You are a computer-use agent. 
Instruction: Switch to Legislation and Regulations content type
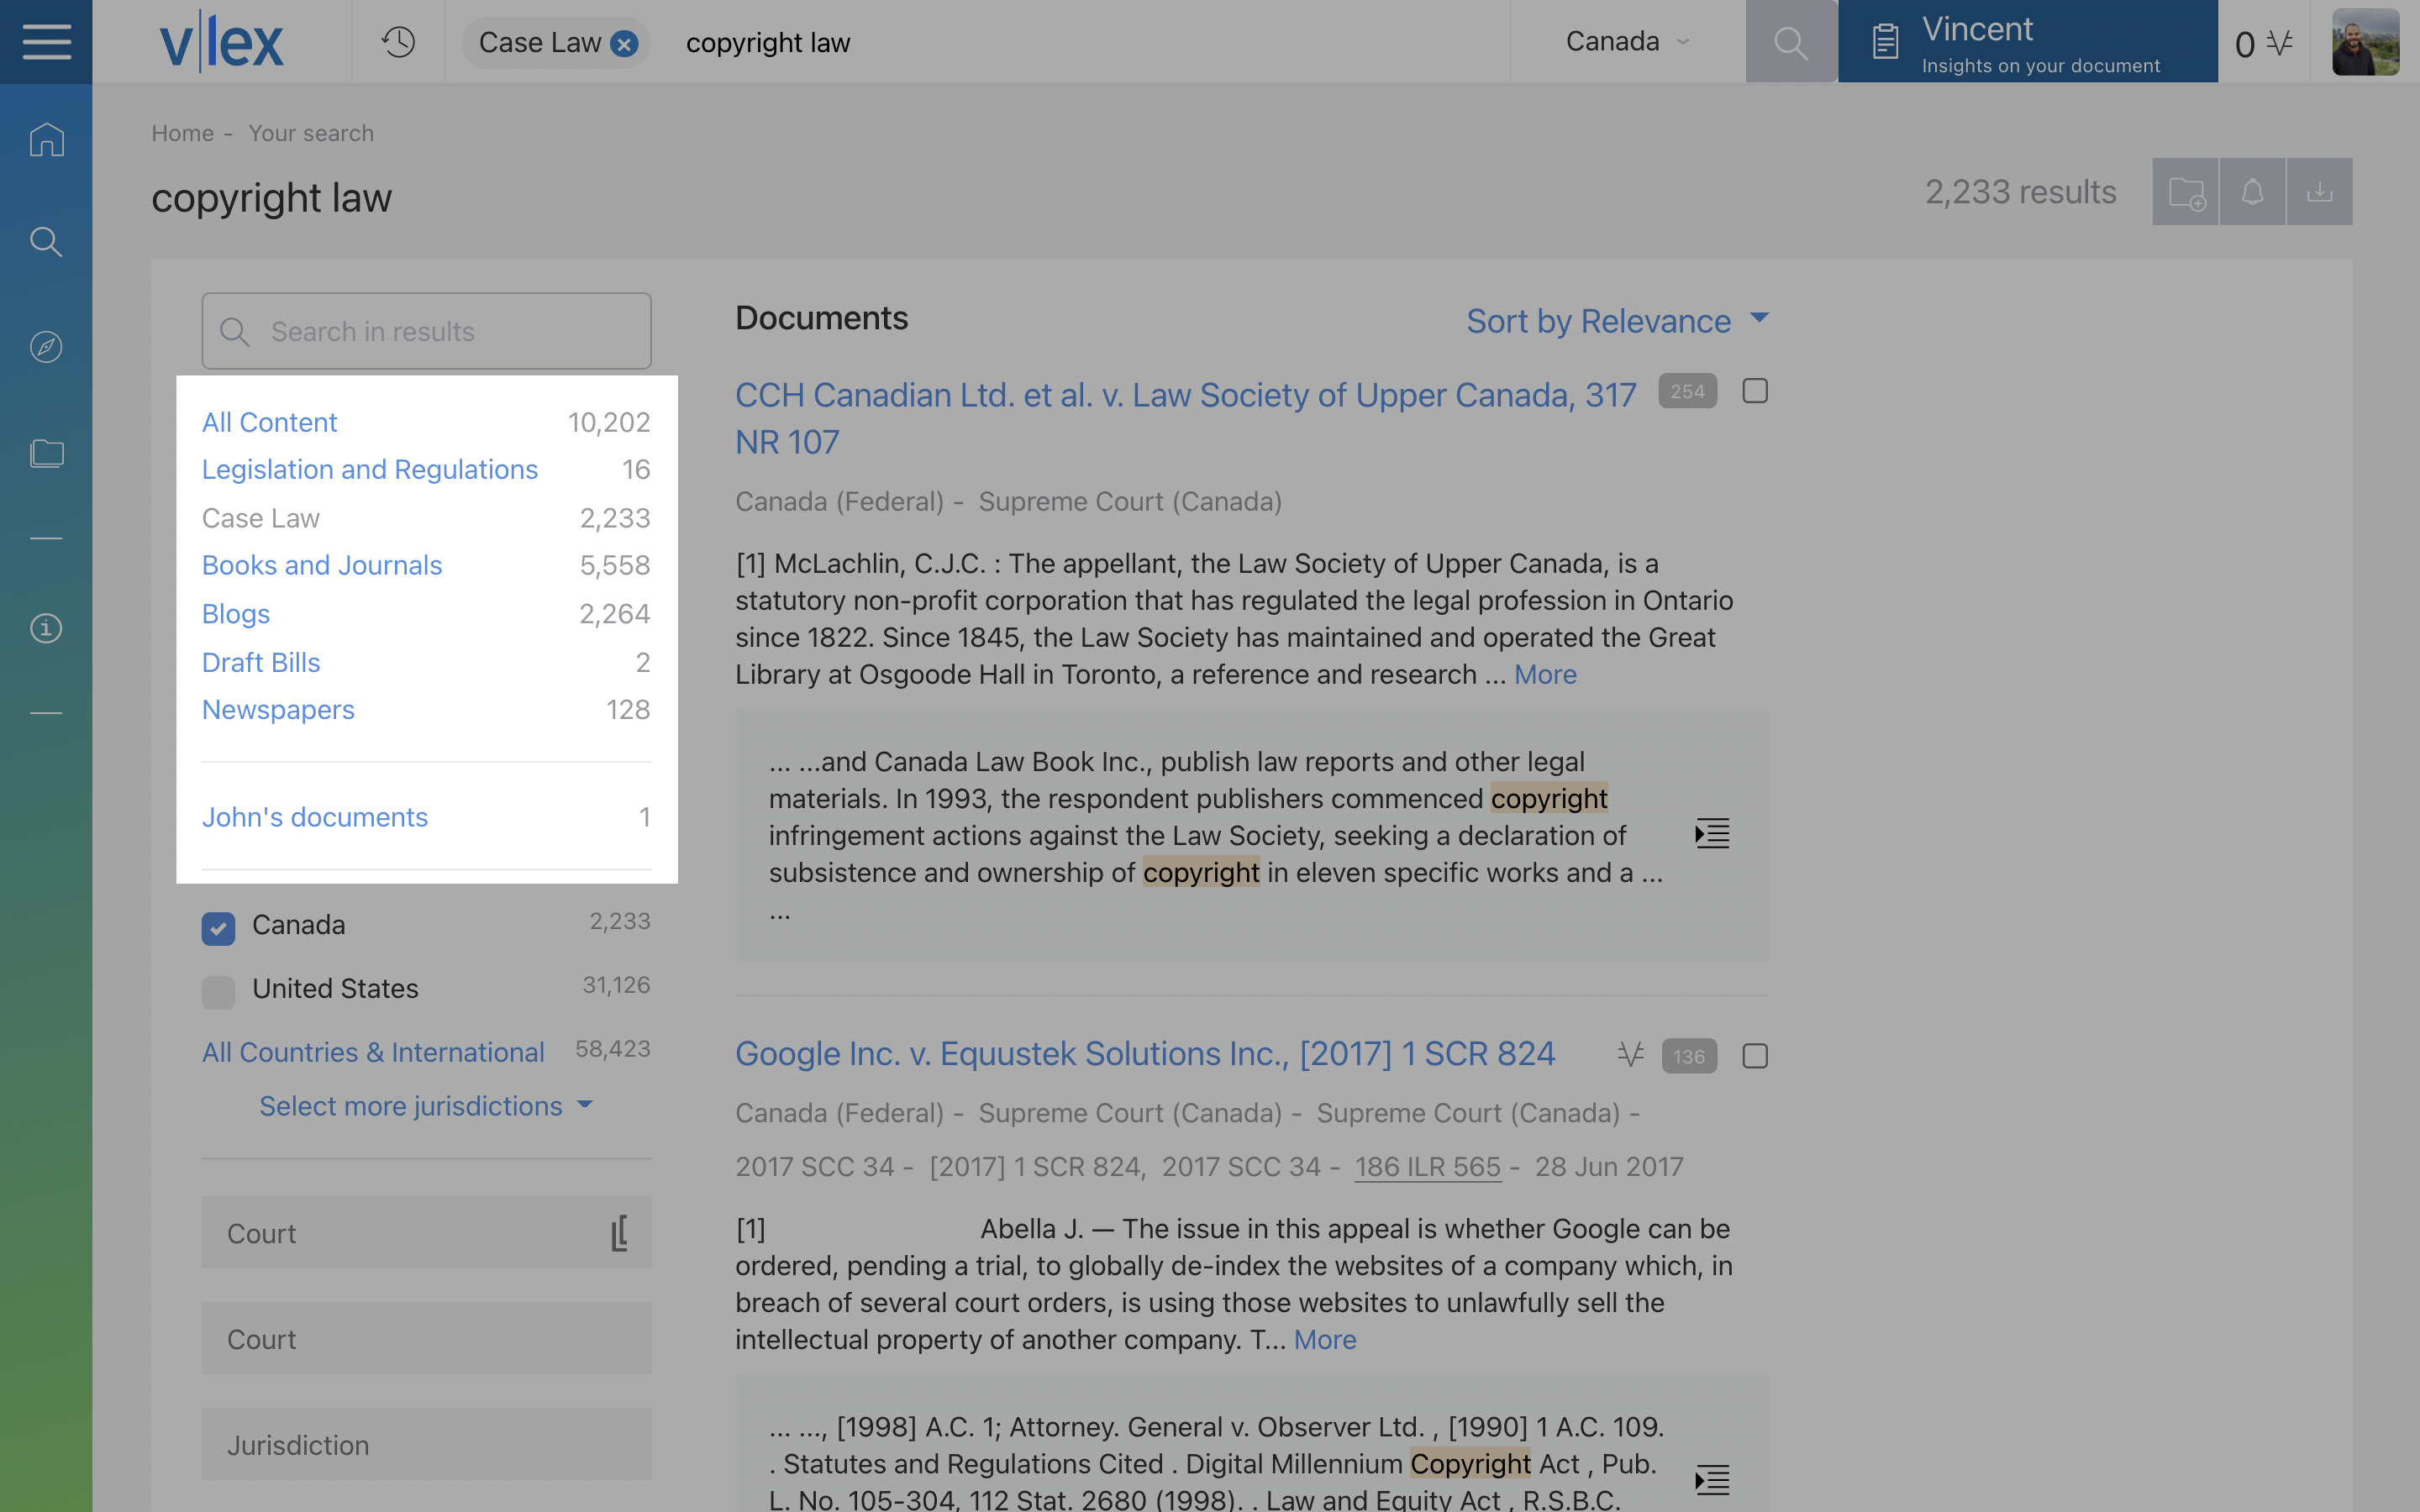(369, 469)
